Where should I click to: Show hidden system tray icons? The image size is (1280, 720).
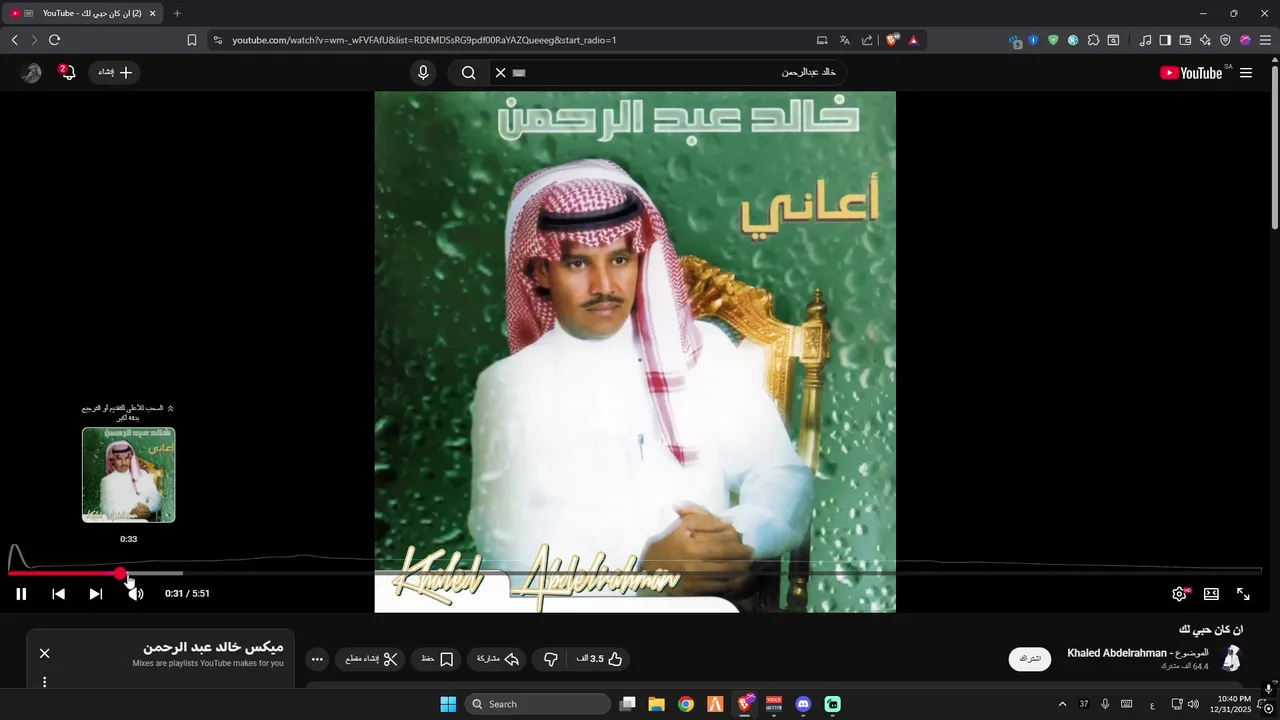tap(1062, 704)
